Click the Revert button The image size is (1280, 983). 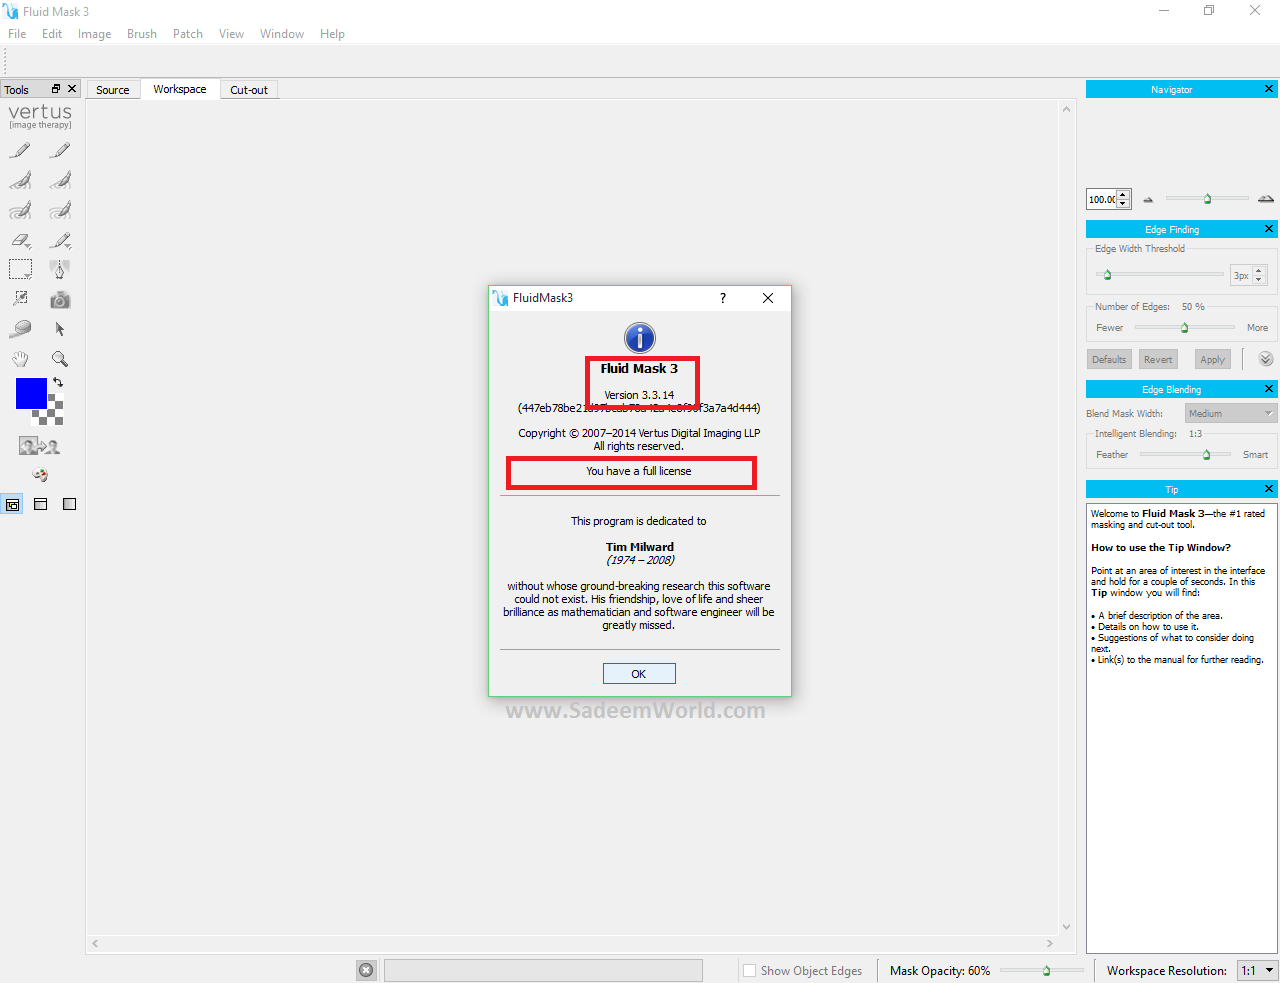click(x=1158, y=359)
